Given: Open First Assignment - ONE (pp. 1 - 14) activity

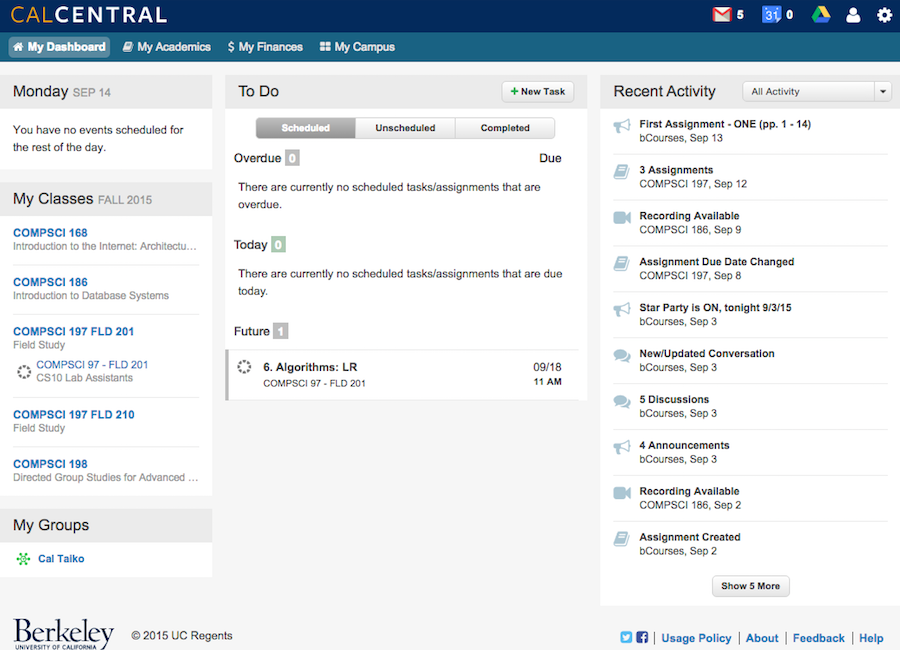Looking at the screenshot, I should click(x=751, y=131).
